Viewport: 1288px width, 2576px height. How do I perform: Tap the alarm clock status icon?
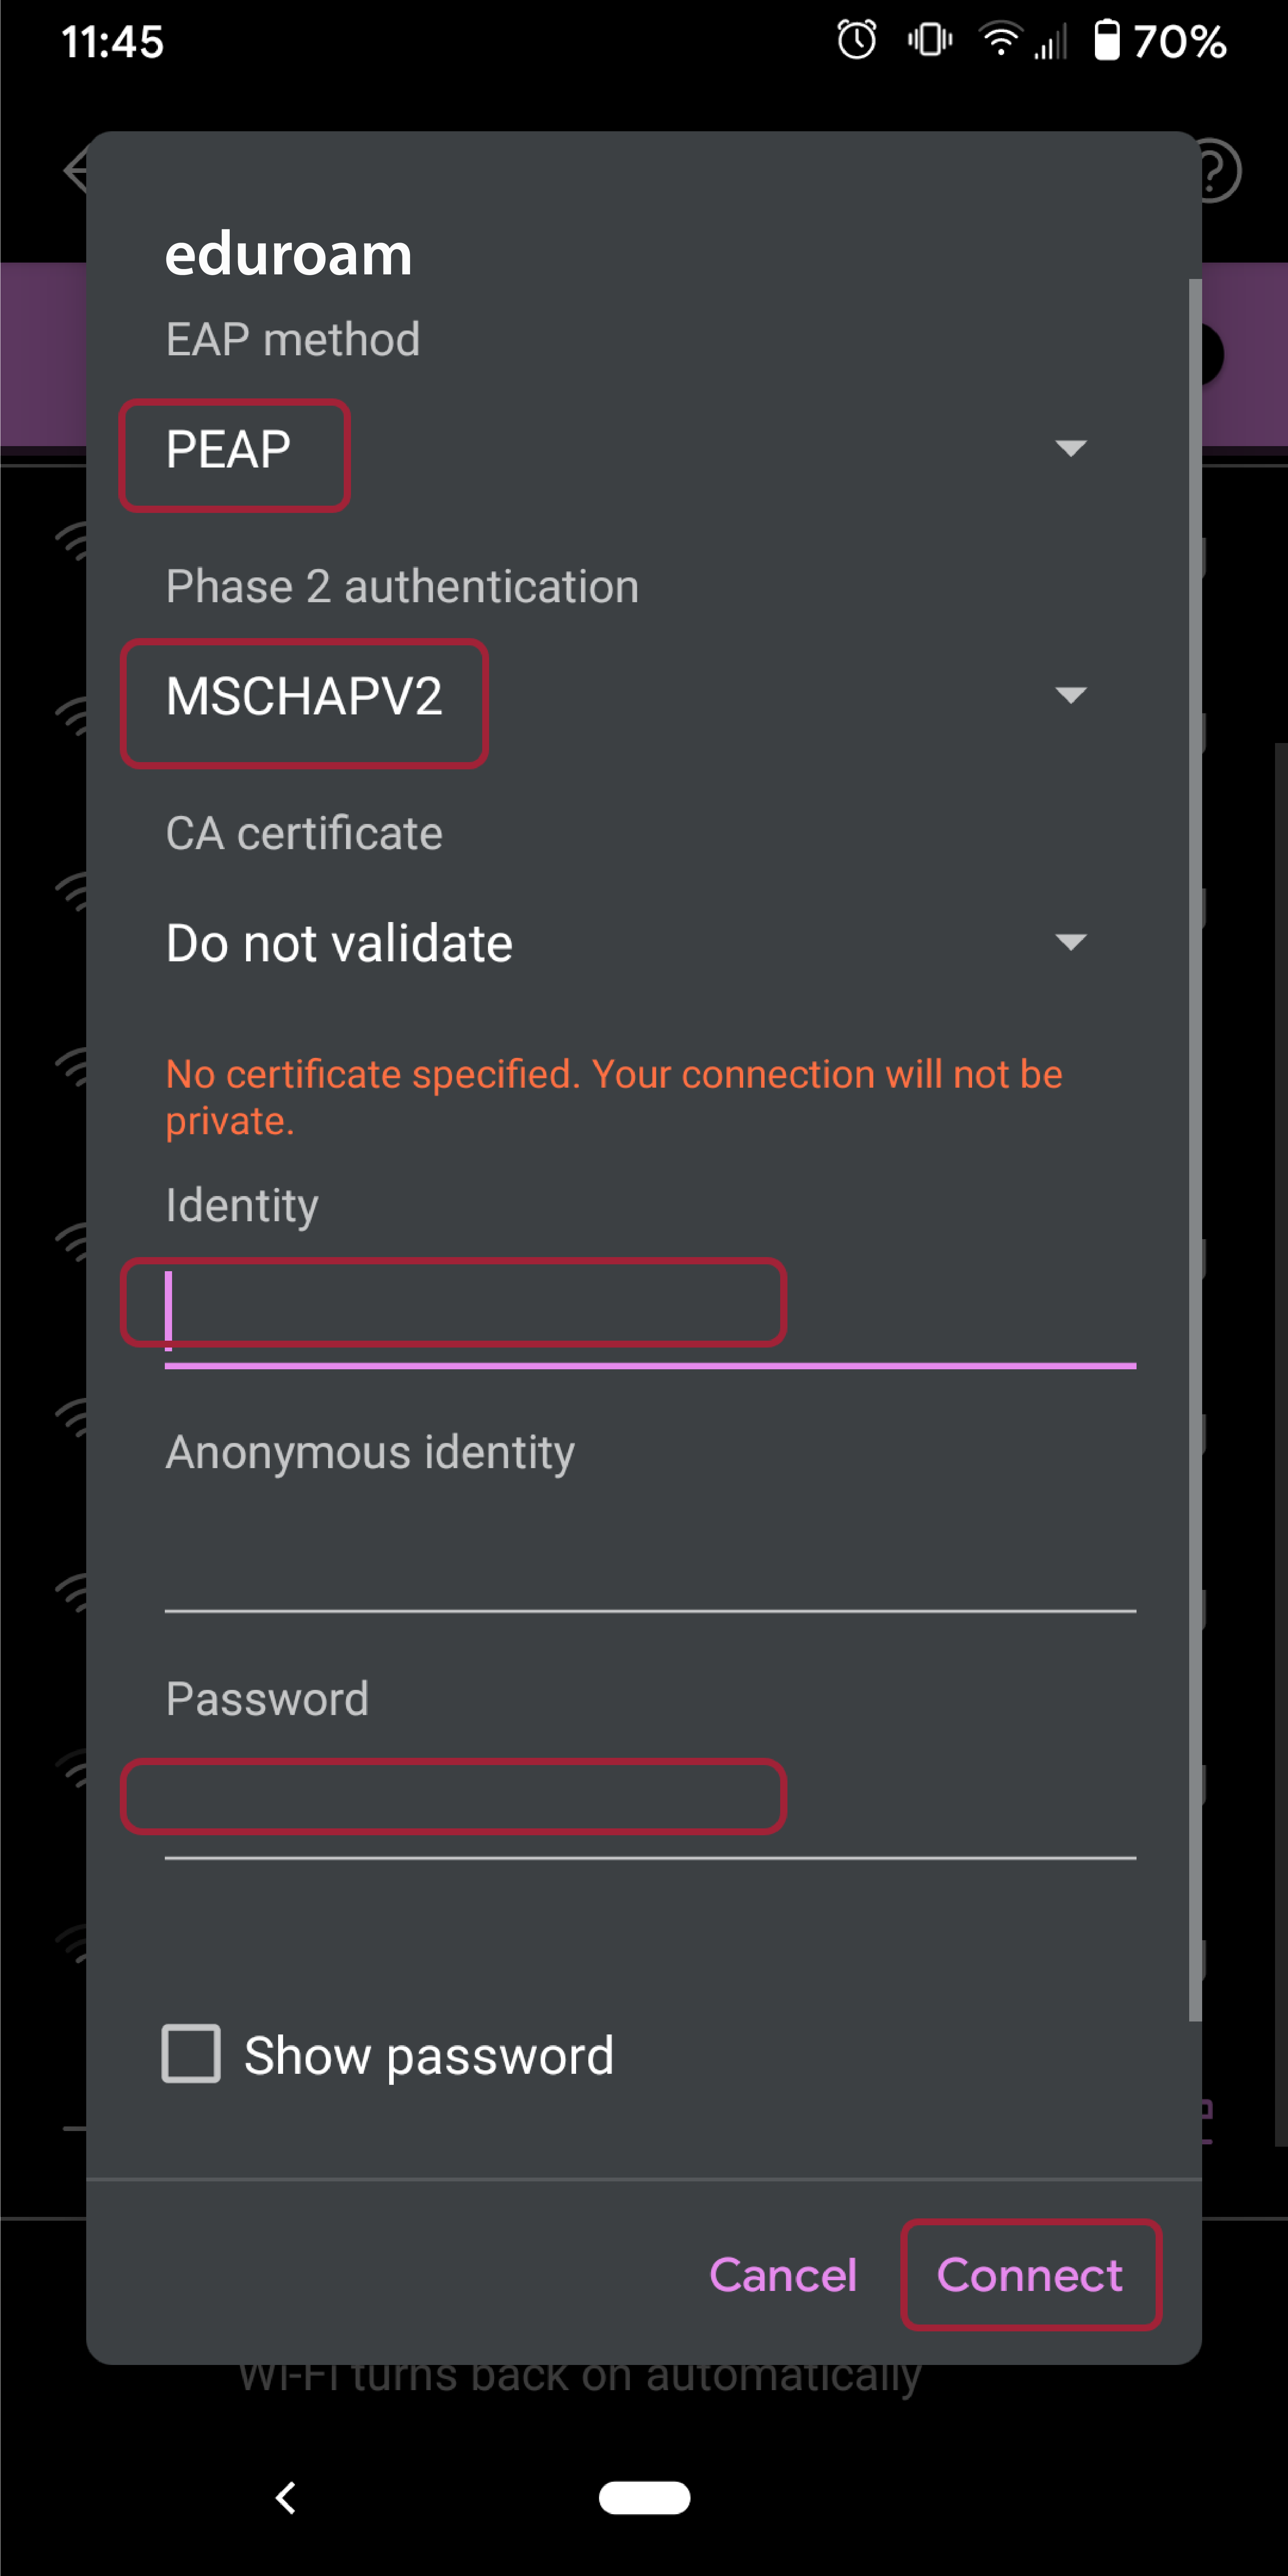coord(856,41)
